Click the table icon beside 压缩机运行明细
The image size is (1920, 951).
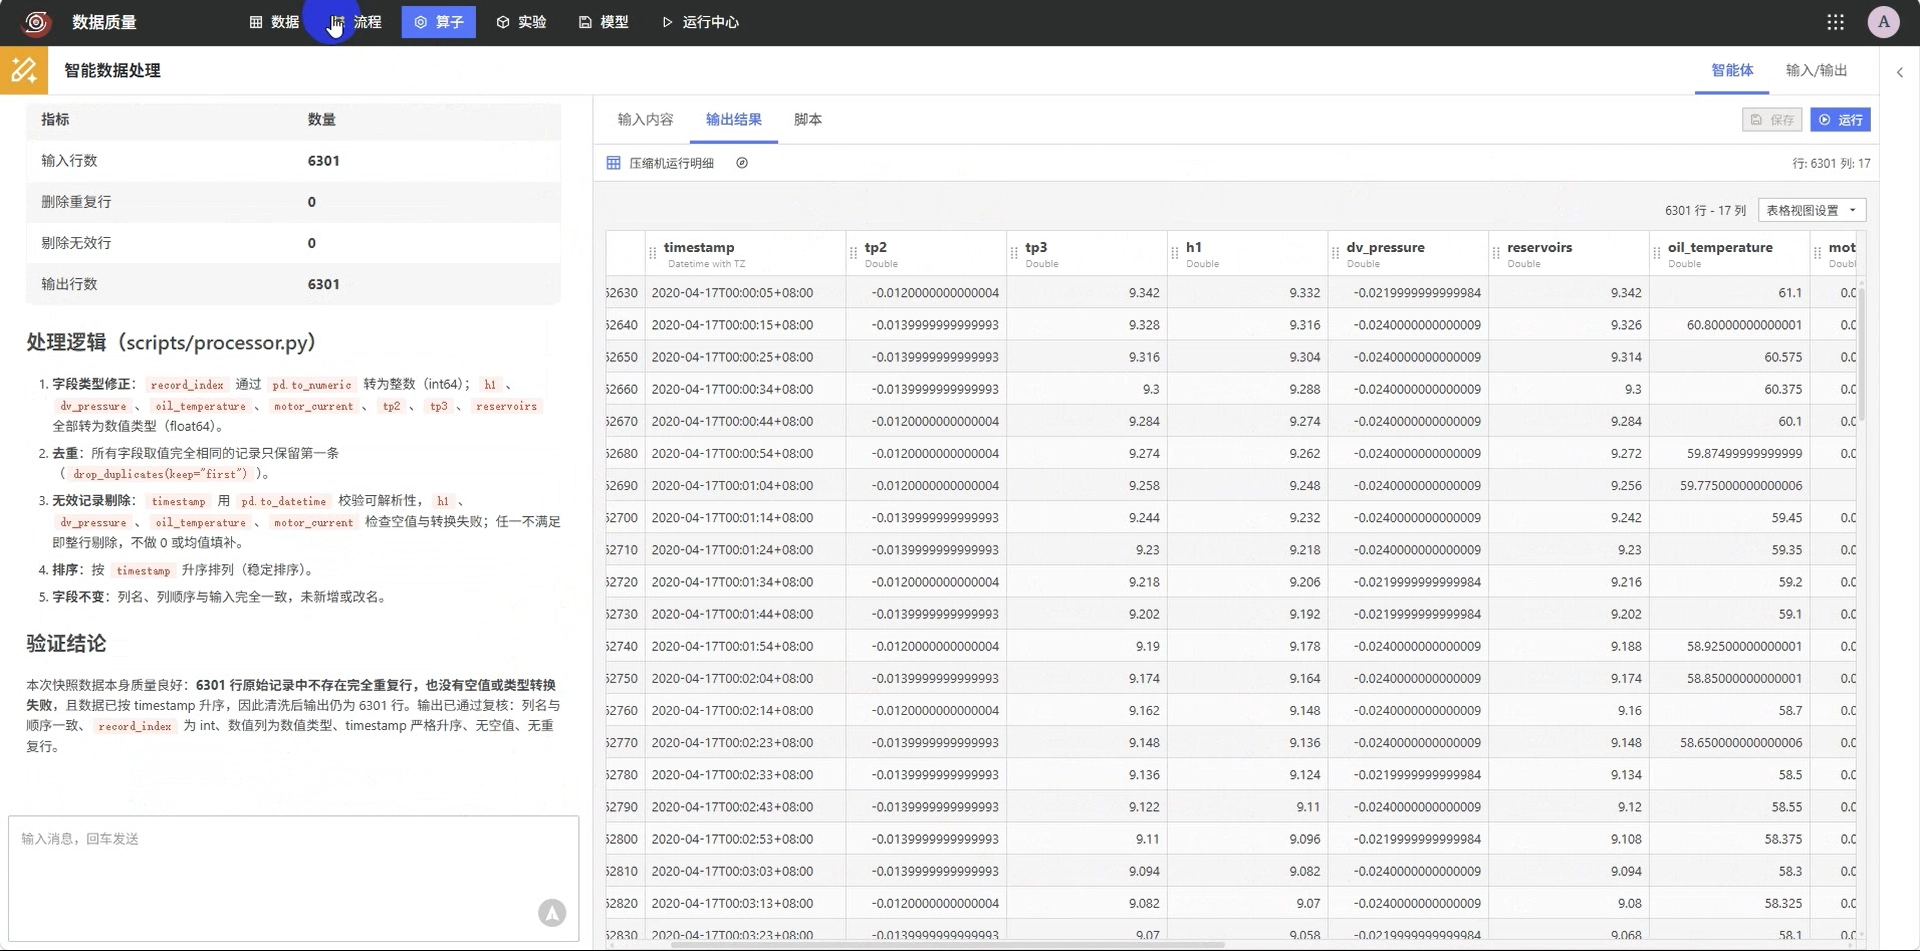pyautogui.click(x=613, y=163)
